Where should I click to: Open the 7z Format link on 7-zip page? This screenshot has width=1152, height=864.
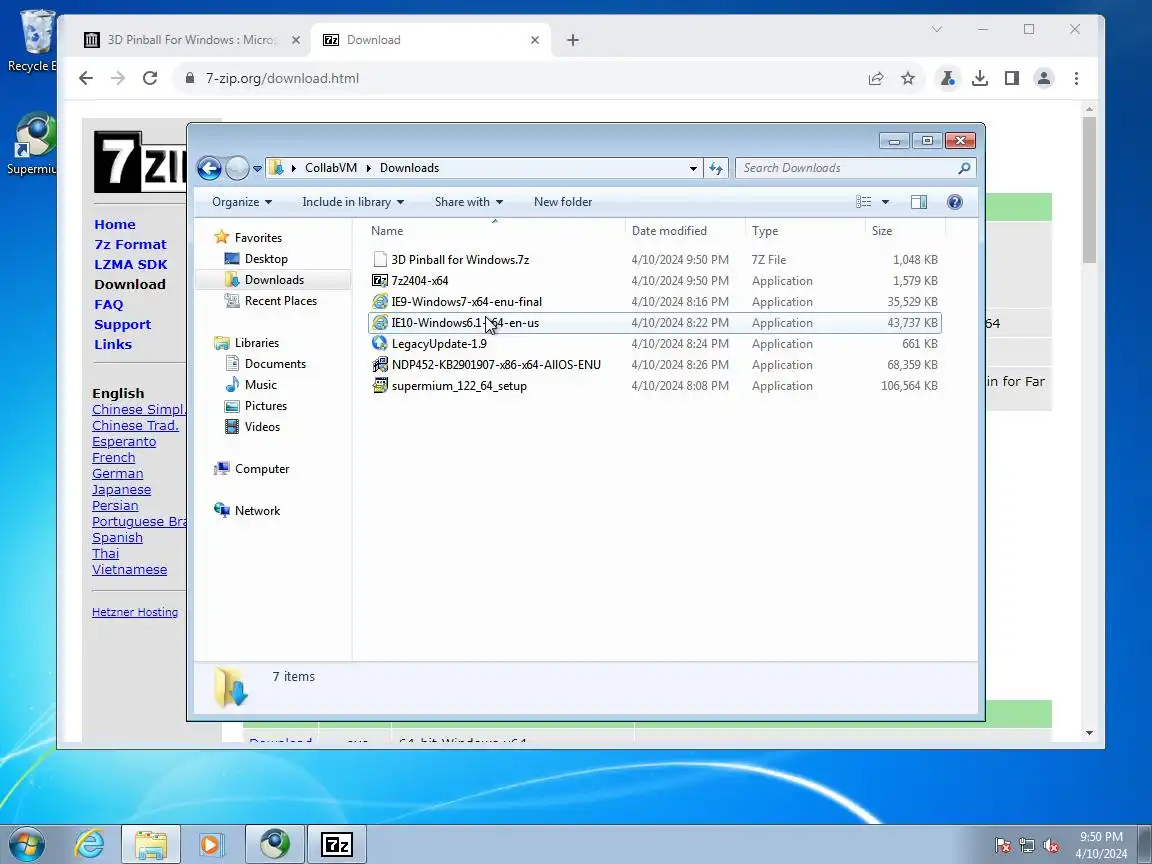130,245
